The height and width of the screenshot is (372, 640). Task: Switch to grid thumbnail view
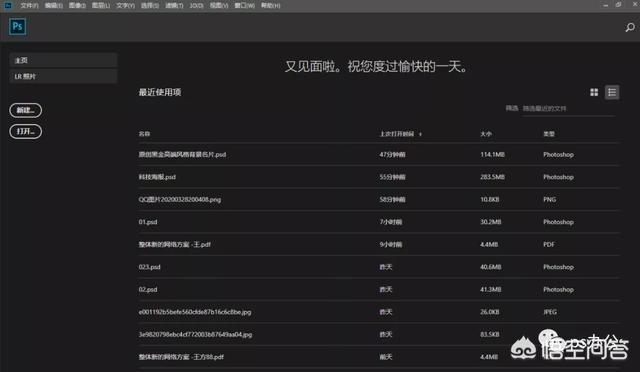594,92
